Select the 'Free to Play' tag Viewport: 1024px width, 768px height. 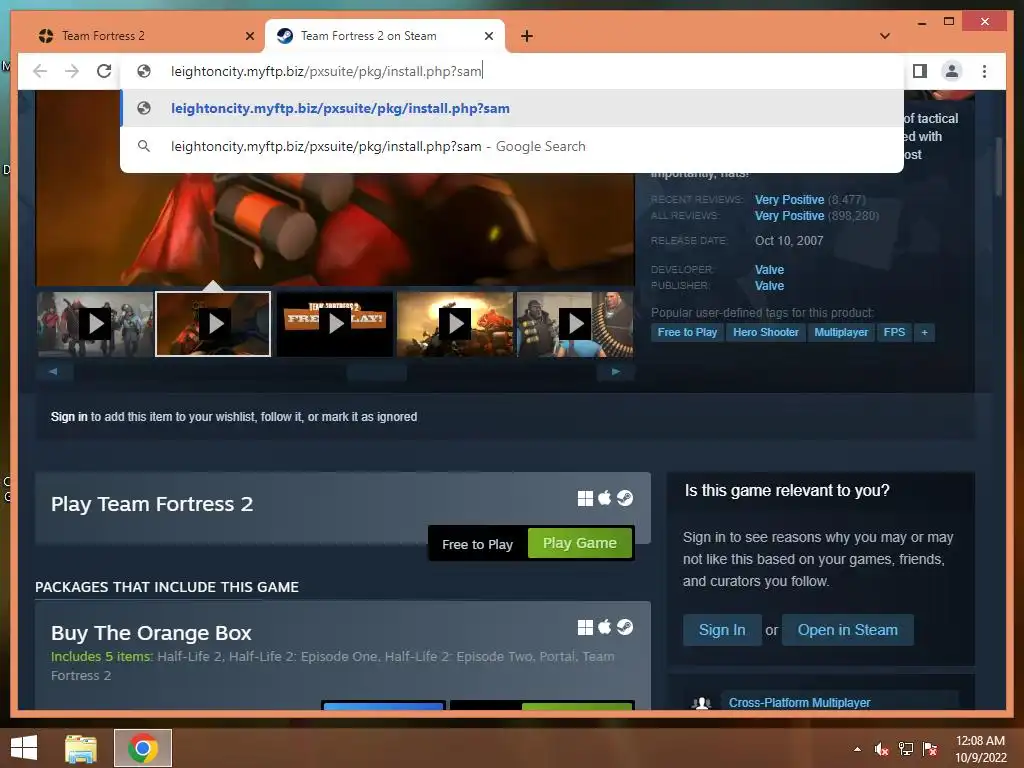[x=687, y=332]
